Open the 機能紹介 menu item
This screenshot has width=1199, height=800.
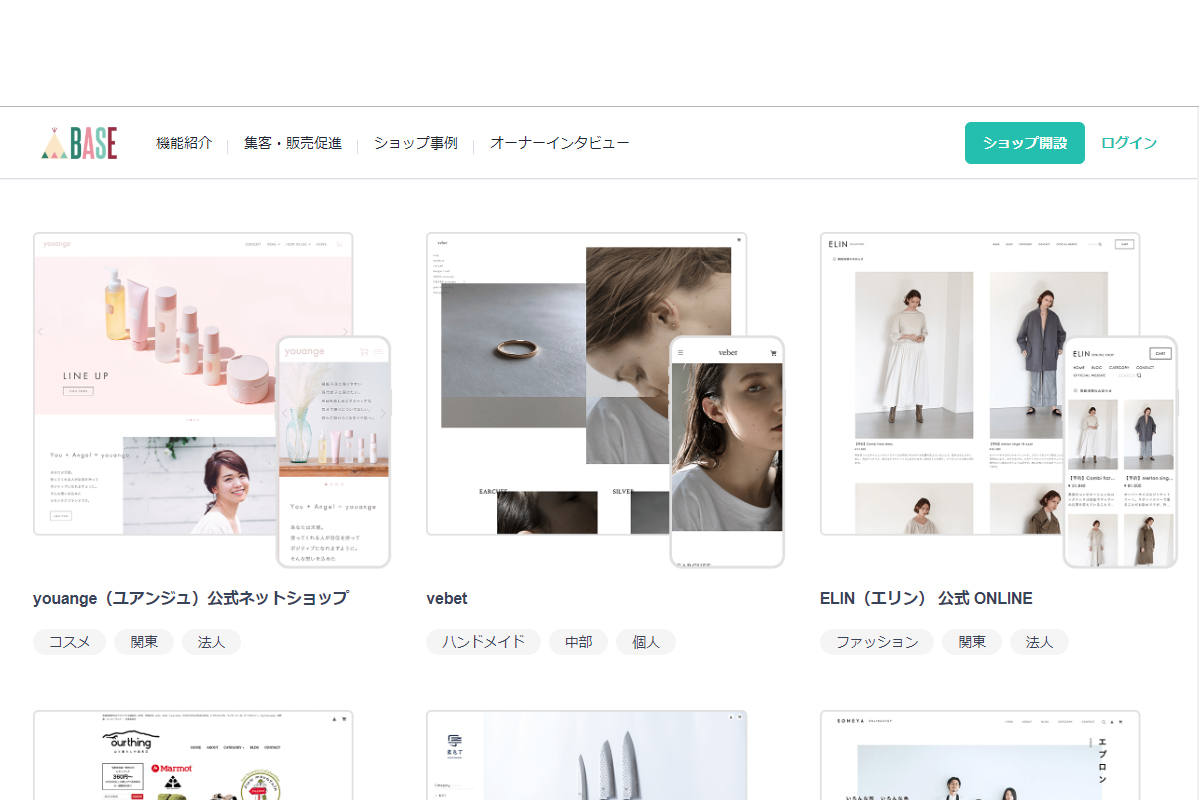[x=184, y=143]
